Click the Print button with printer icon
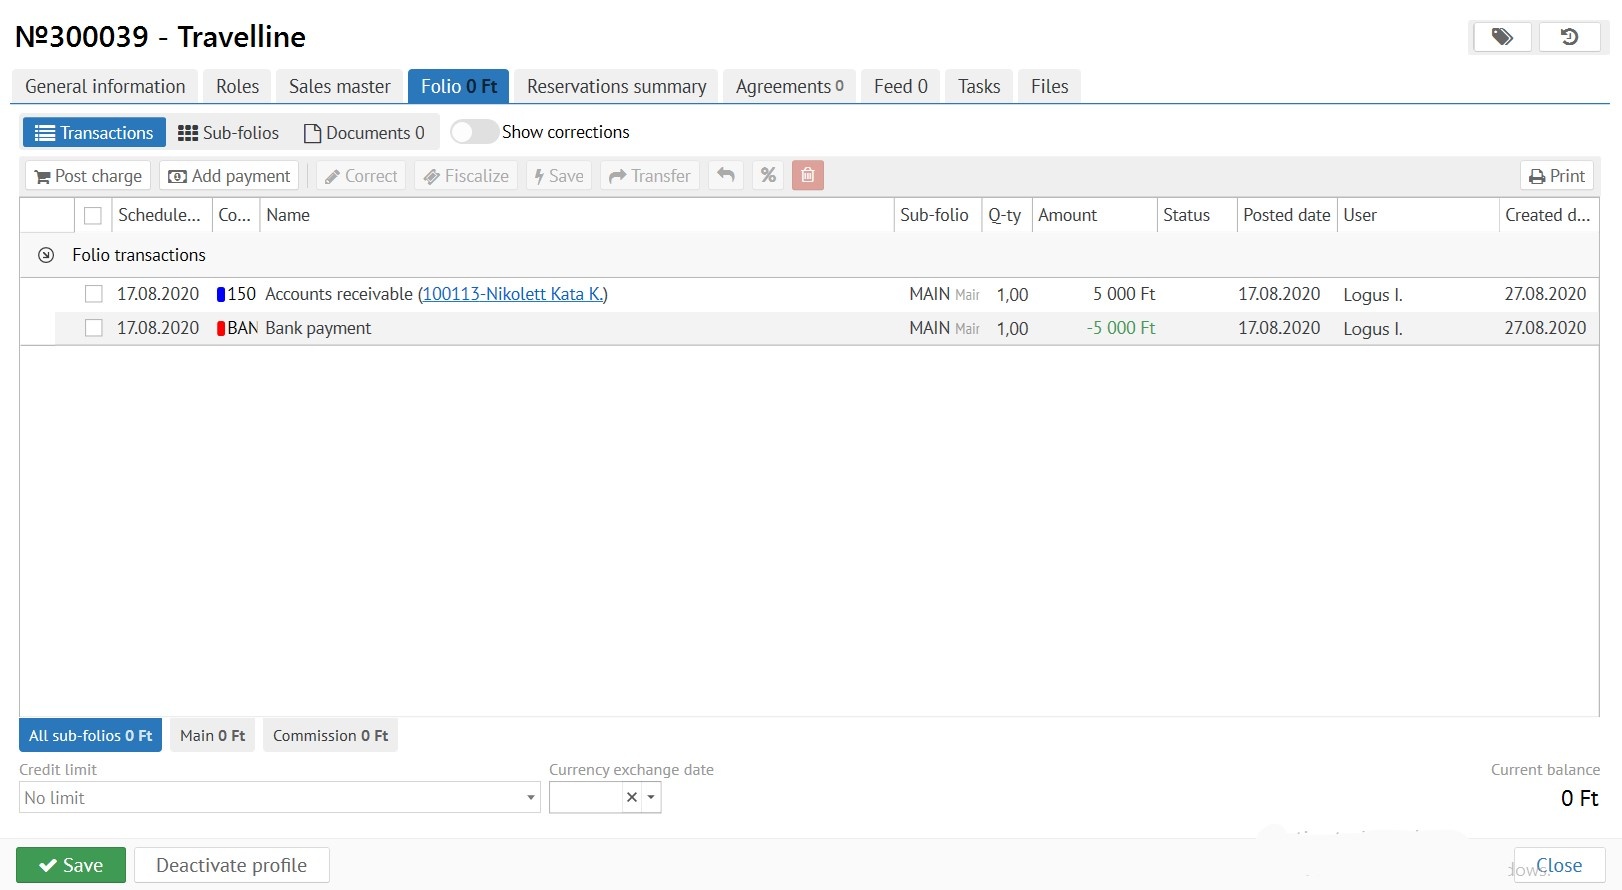The image size is (1622, 890). [x=1557, y=176]
